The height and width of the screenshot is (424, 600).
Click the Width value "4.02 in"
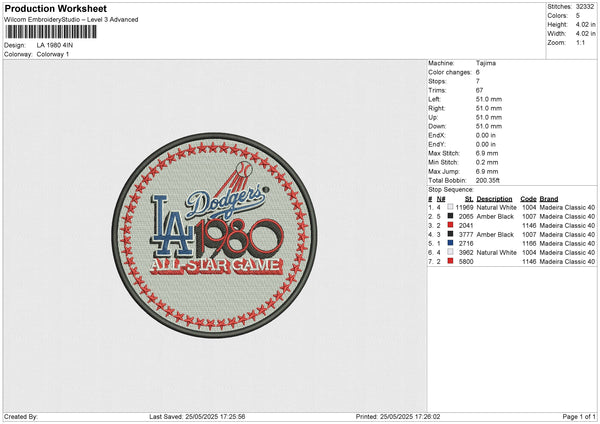pos(585,34)
